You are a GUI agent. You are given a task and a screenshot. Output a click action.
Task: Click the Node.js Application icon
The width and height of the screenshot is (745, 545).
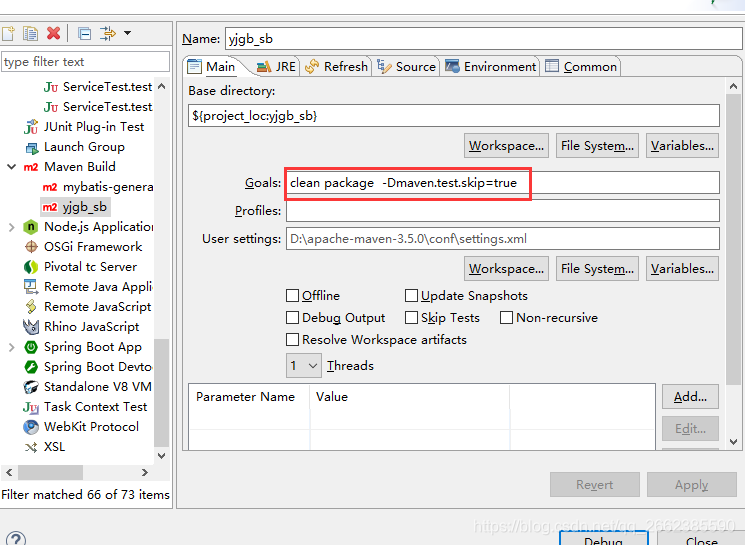pos(31,227)
